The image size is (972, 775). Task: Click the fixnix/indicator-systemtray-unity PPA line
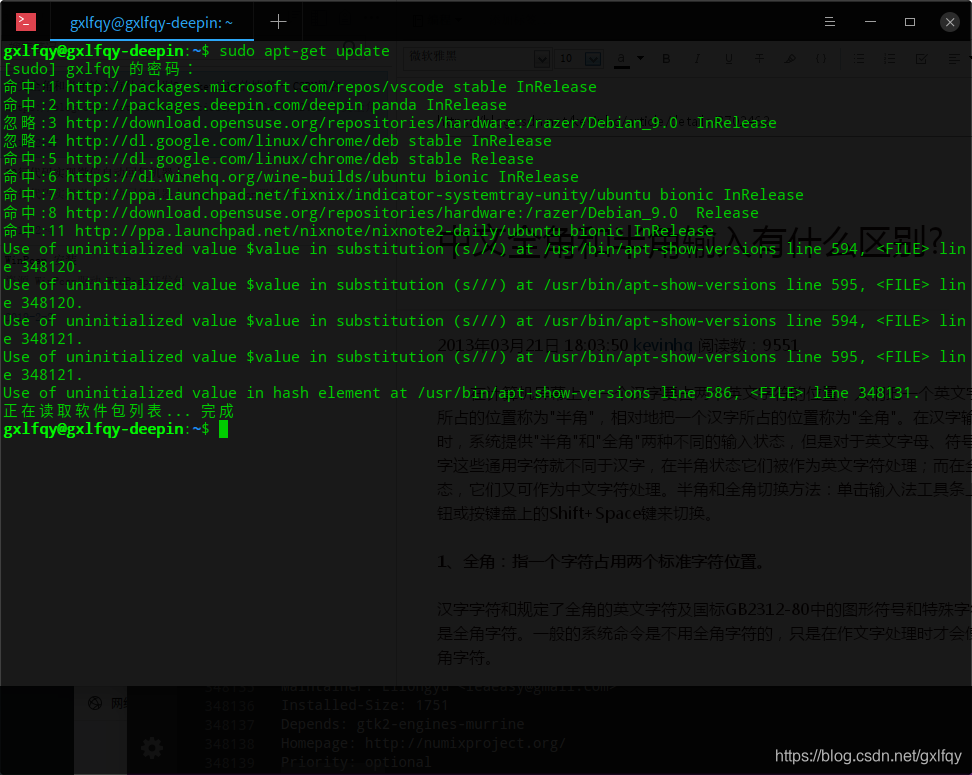click(404, 195)
